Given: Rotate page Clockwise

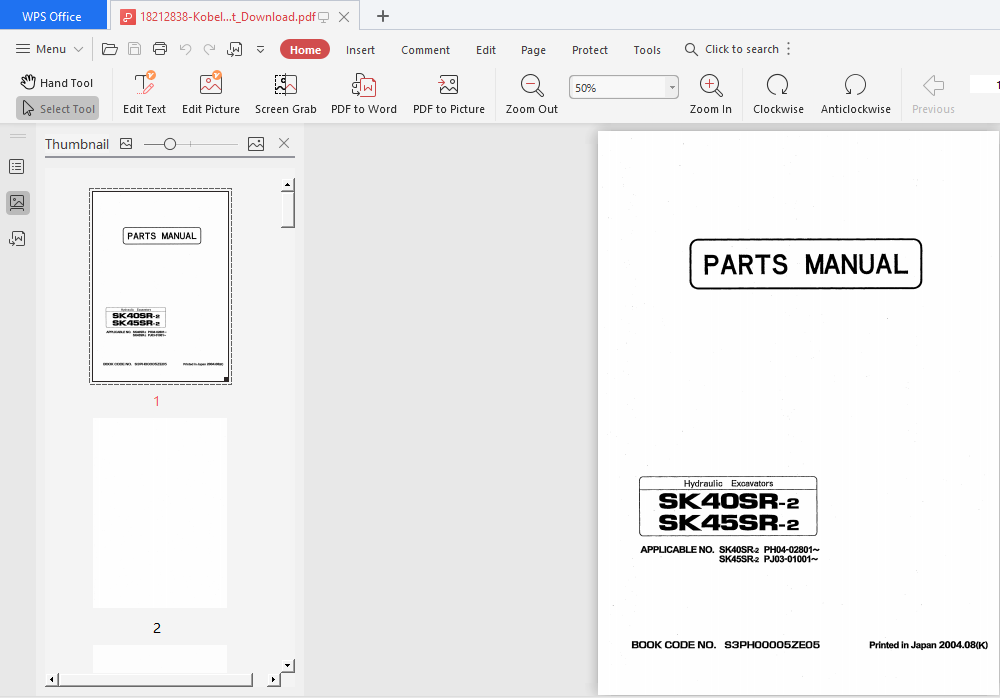Looking at the screenshot, I should click(x=778, y=93).
